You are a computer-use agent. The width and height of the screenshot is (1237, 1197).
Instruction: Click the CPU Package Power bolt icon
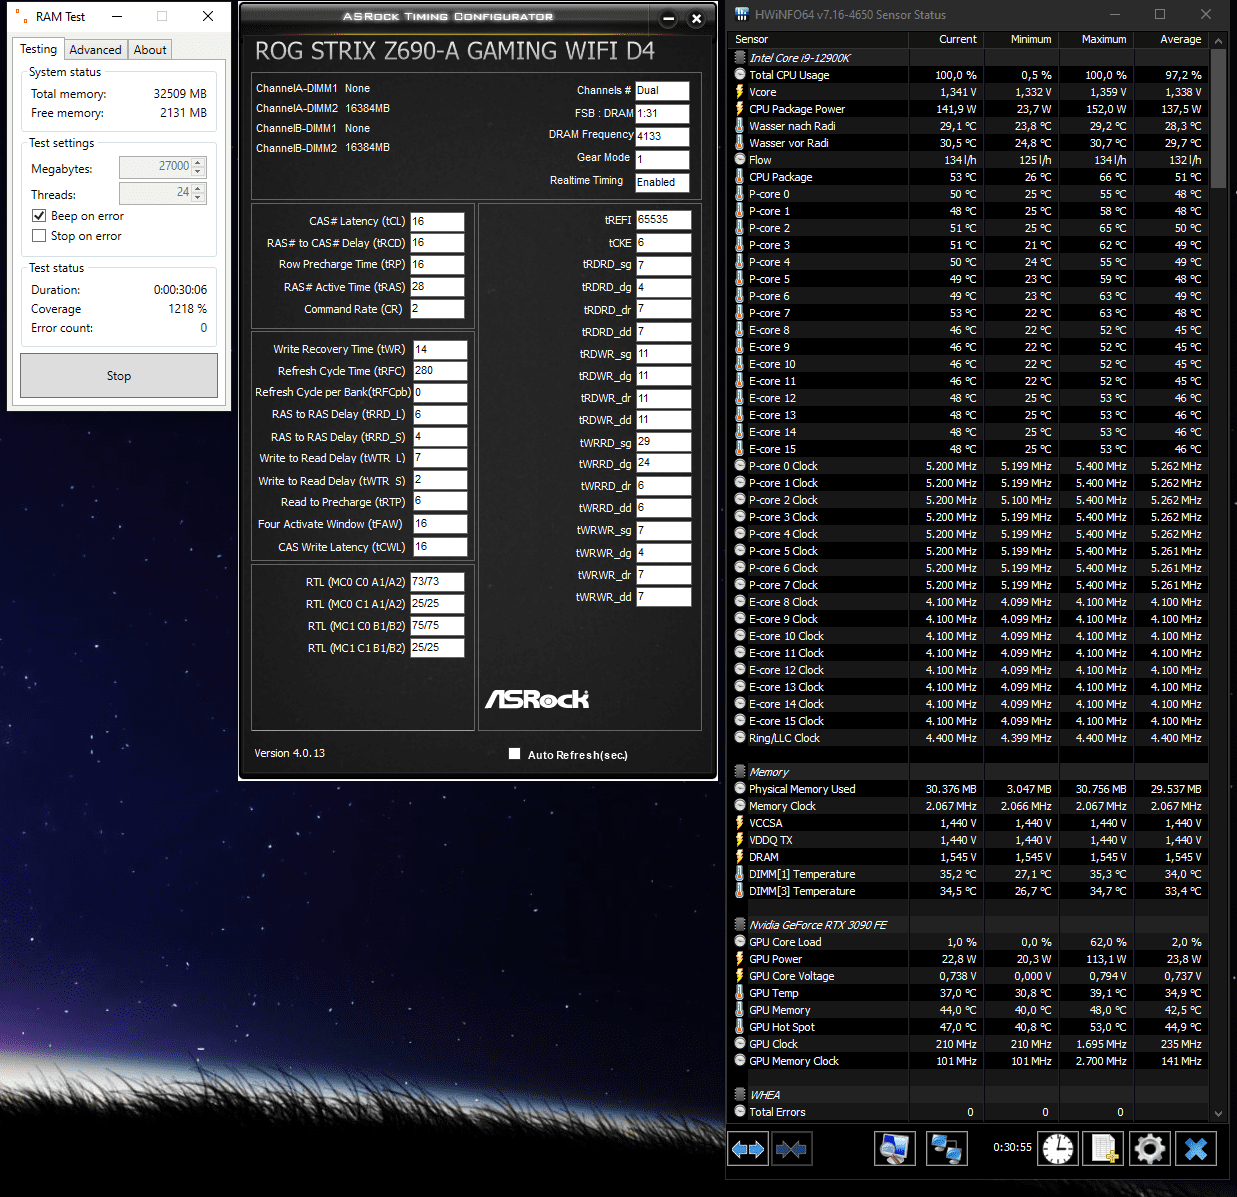click(740, 109)
